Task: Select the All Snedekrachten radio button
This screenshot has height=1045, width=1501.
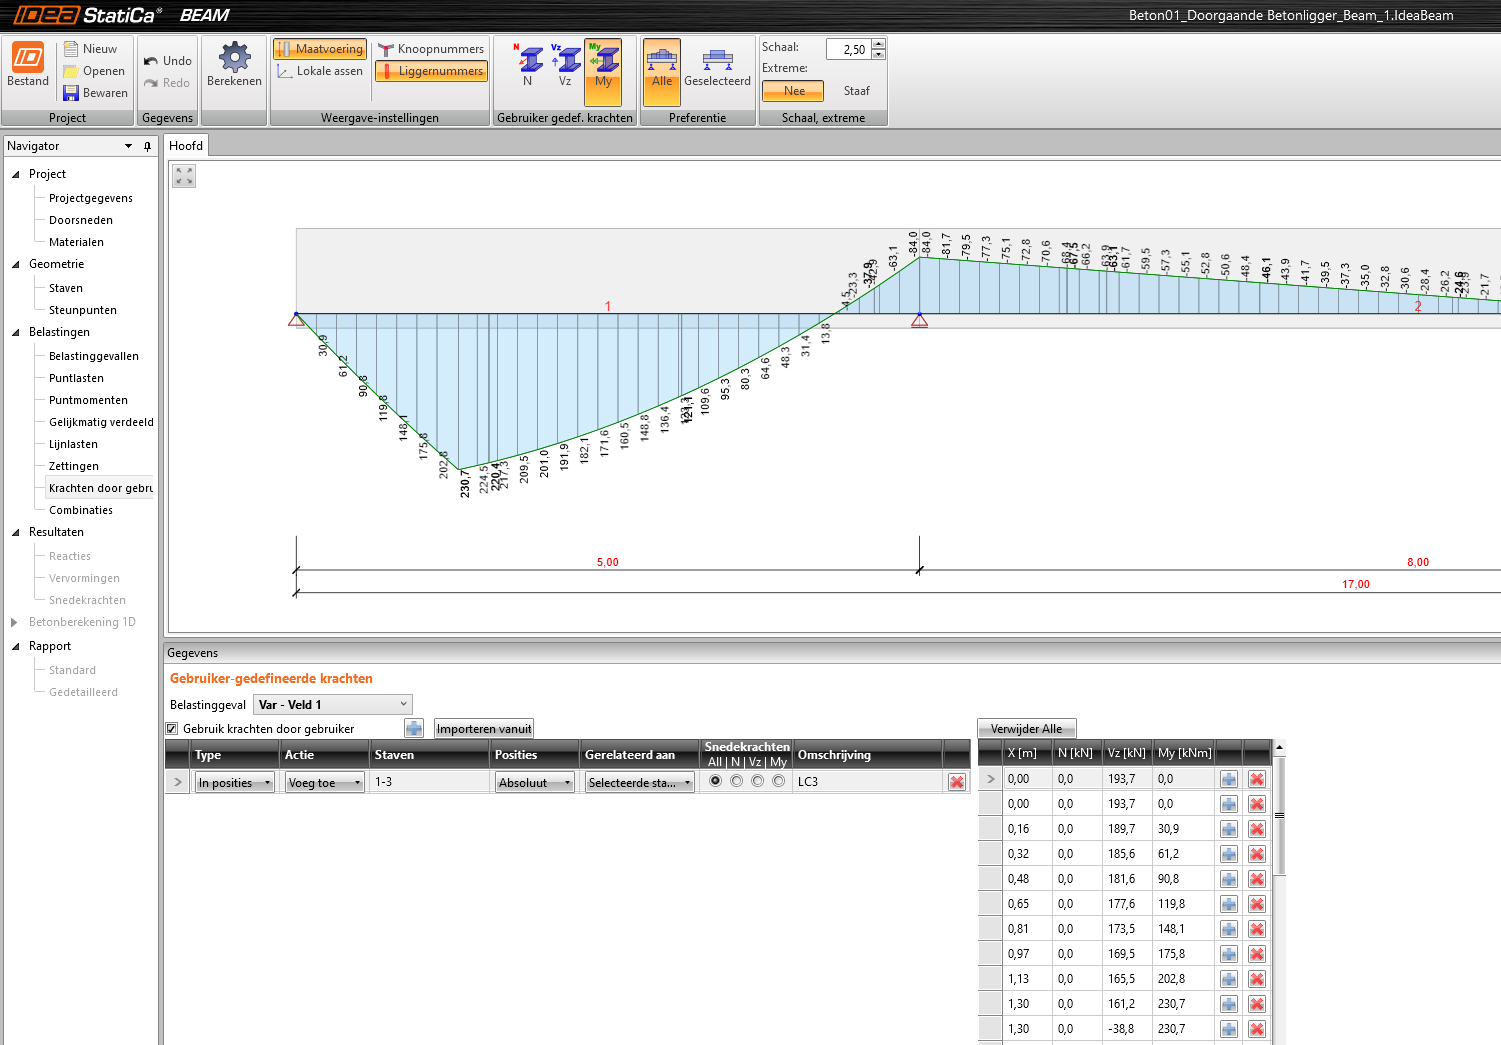Action: [715, 781]
